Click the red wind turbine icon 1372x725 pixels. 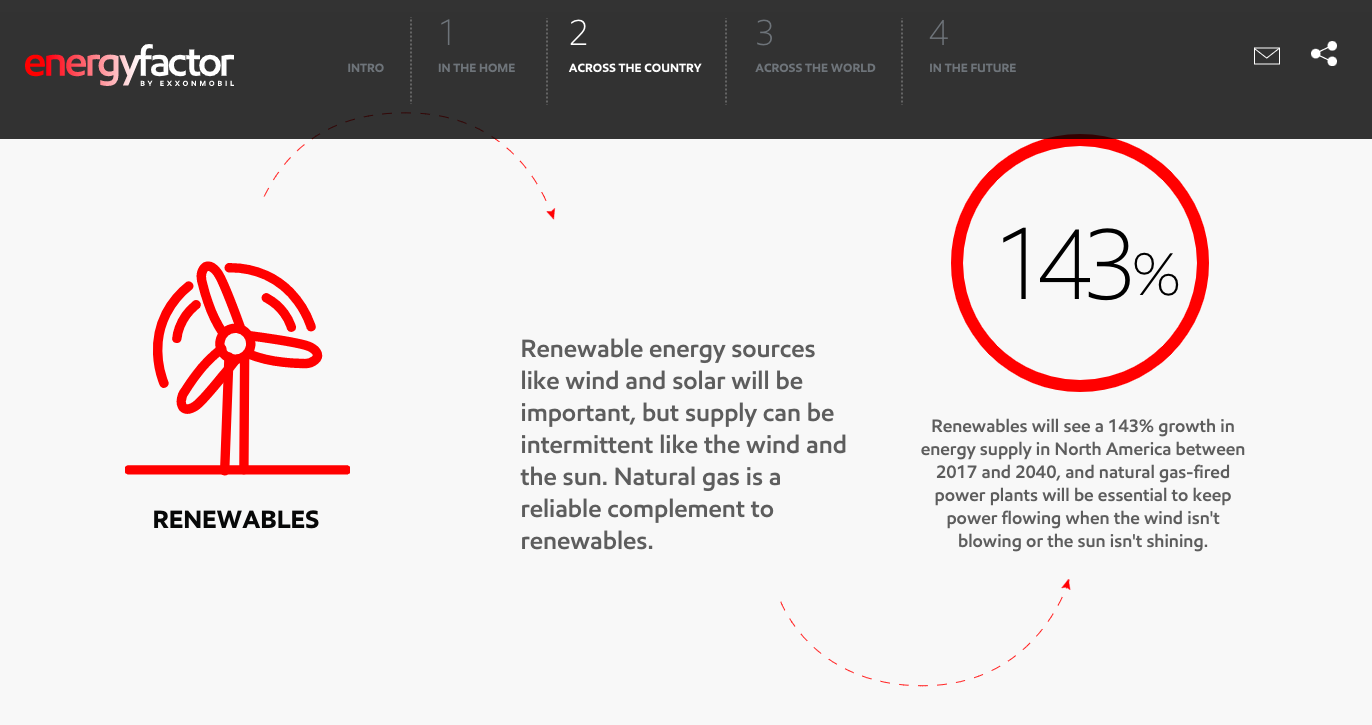coord(237,368)
